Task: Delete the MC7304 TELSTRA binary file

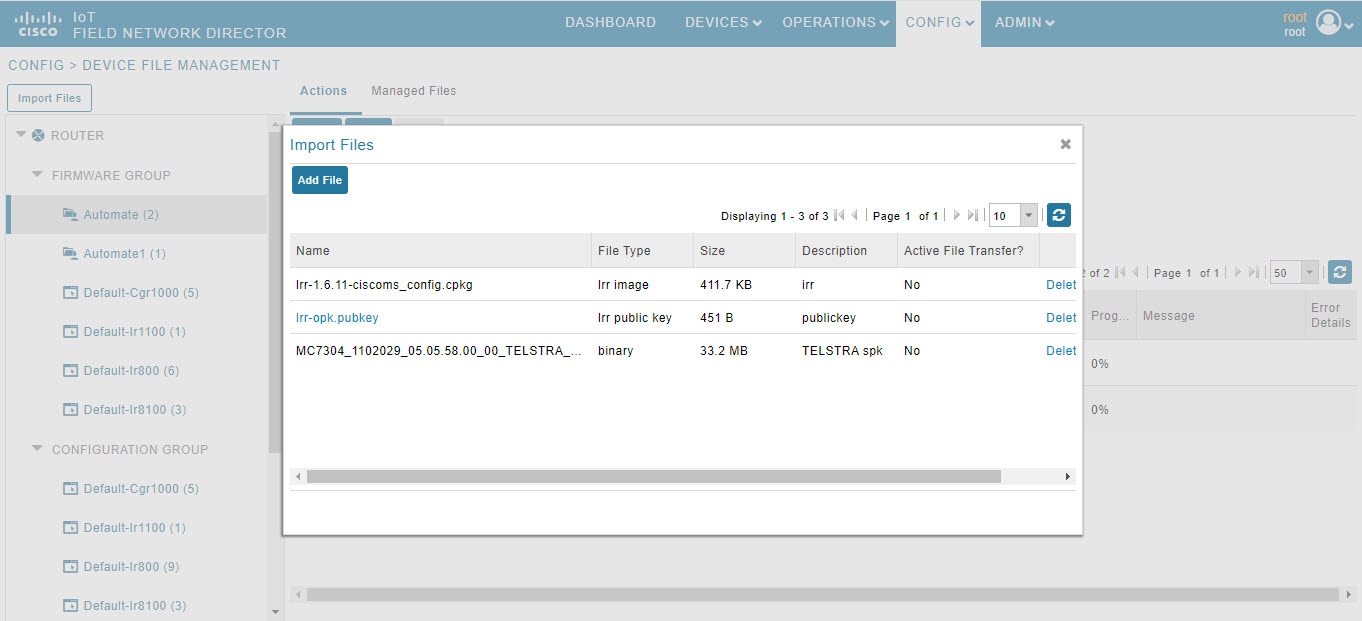Action: [x=1061, y=351]
